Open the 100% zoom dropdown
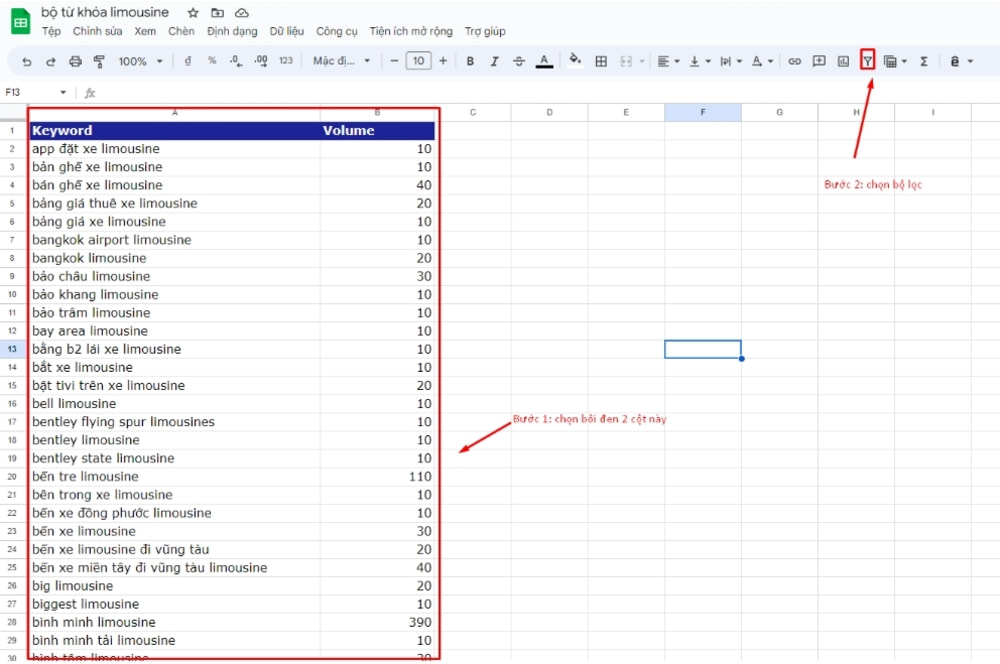This screenshot has height=664, width=1000. click(x=140, y=61)
